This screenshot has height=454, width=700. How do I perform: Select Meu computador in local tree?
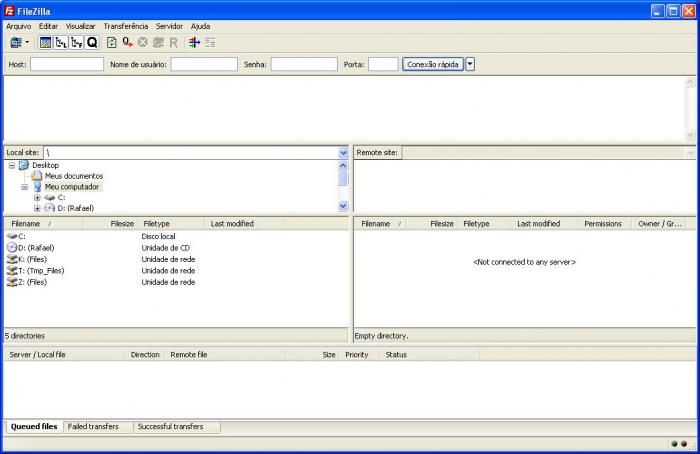point(71,187)
